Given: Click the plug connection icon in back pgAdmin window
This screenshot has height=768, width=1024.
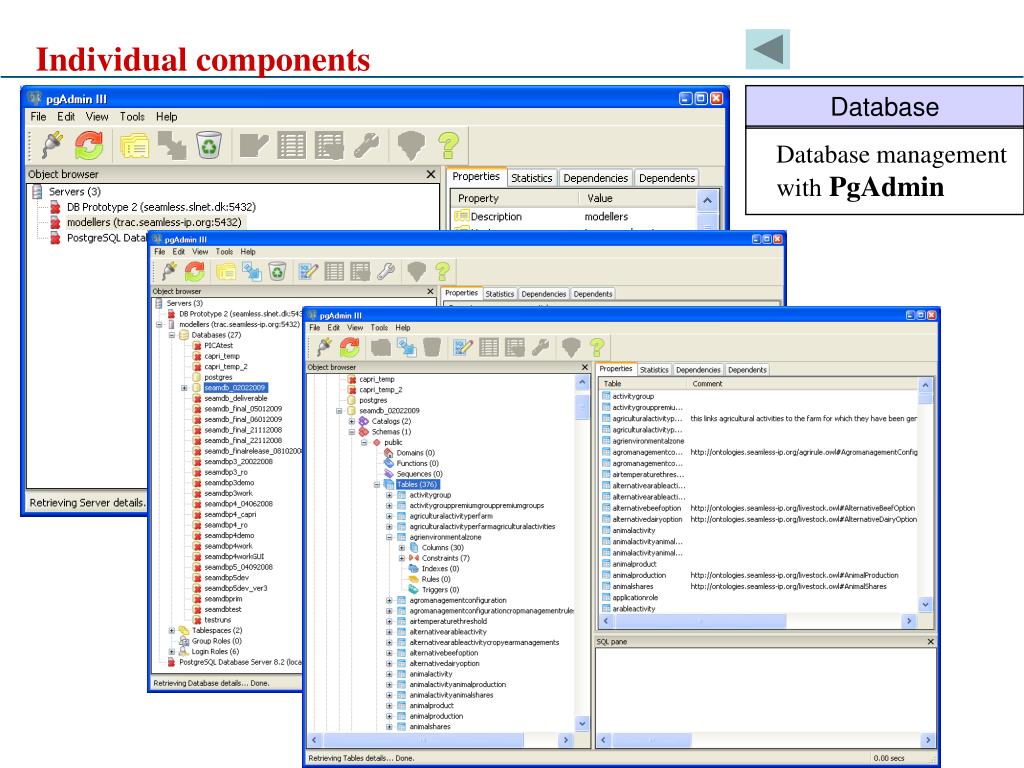Looking at the screenshot, I should (x=52, y=145).
